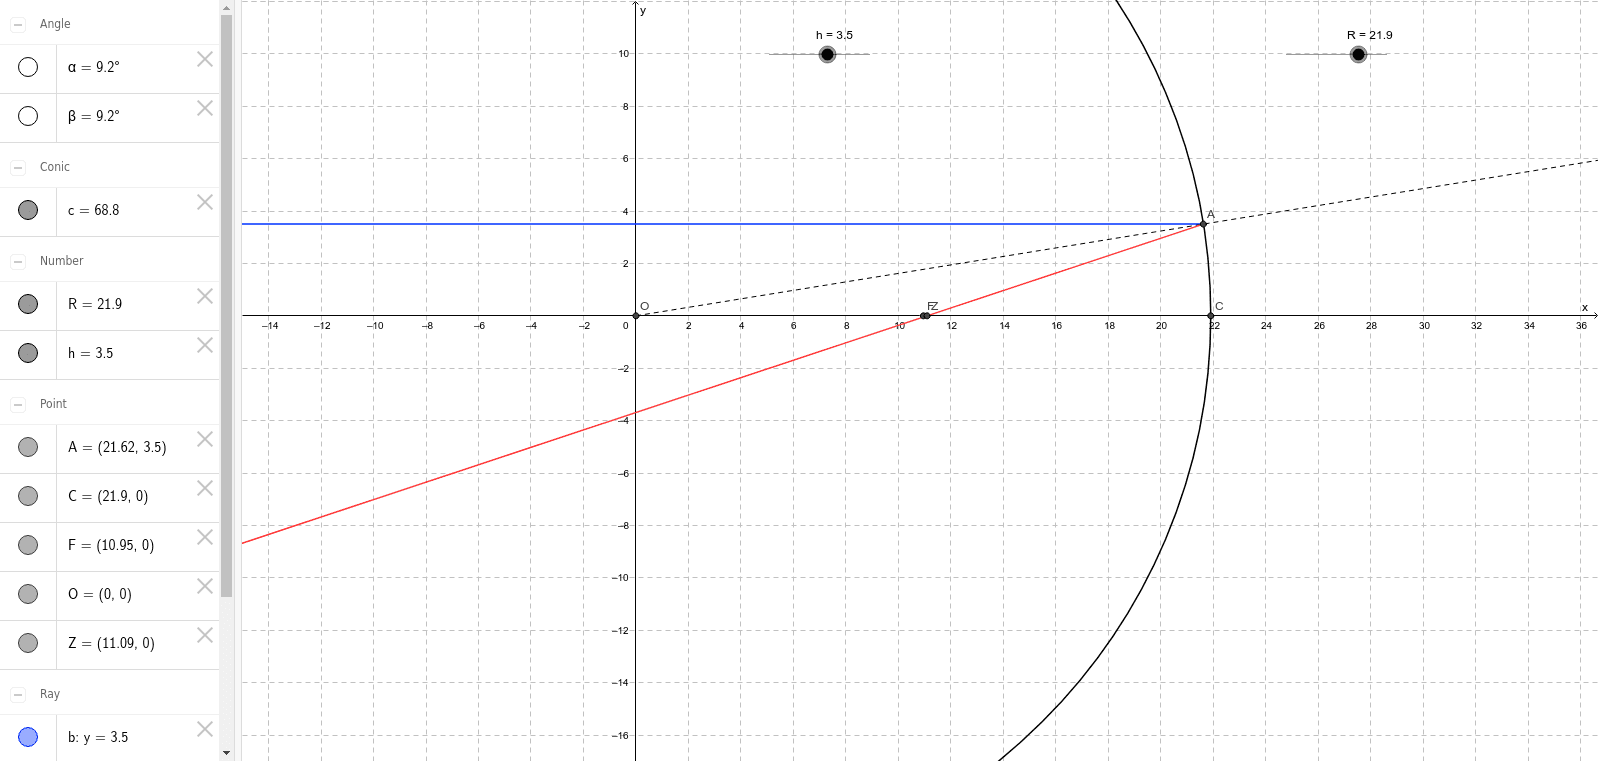Collapse the Number category
The width and height of the screenshot is (1600, 763).
pyautogui.click(x=18, y=261)
